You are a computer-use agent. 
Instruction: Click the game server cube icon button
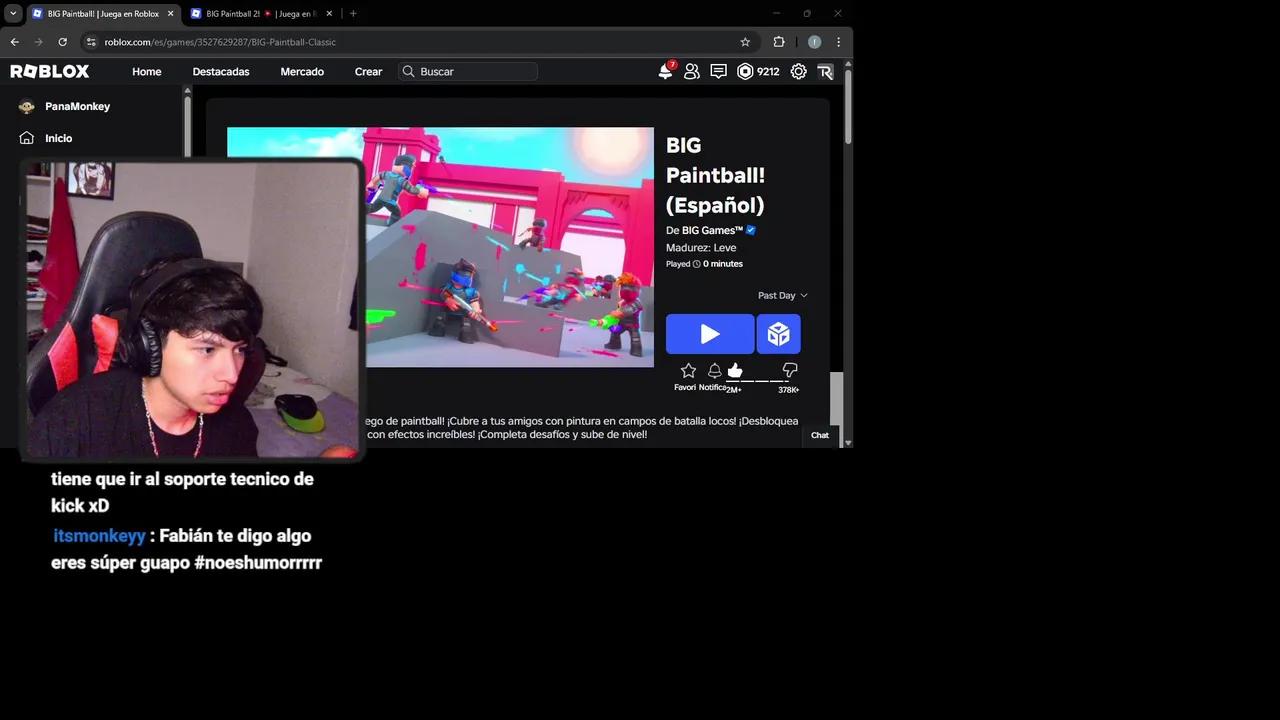(x=778, y=334)
